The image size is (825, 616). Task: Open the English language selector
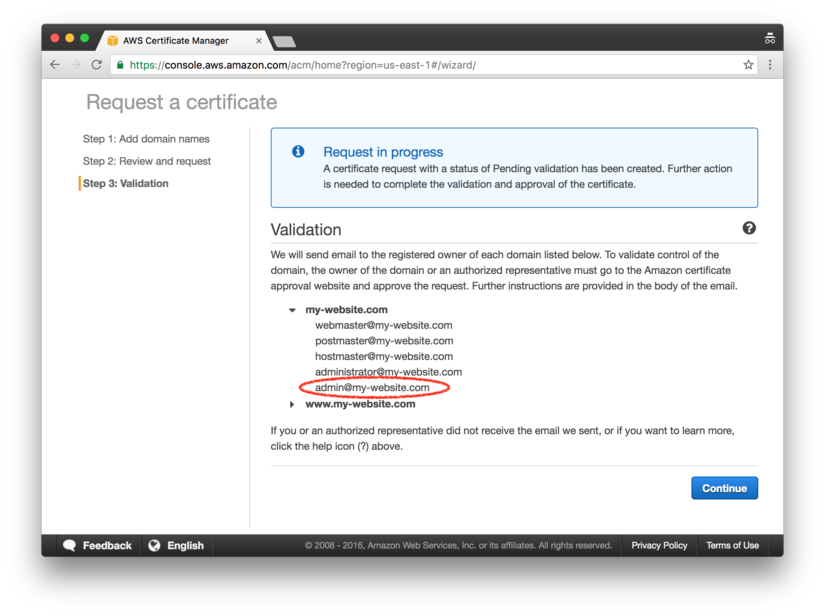pos(185,546)
